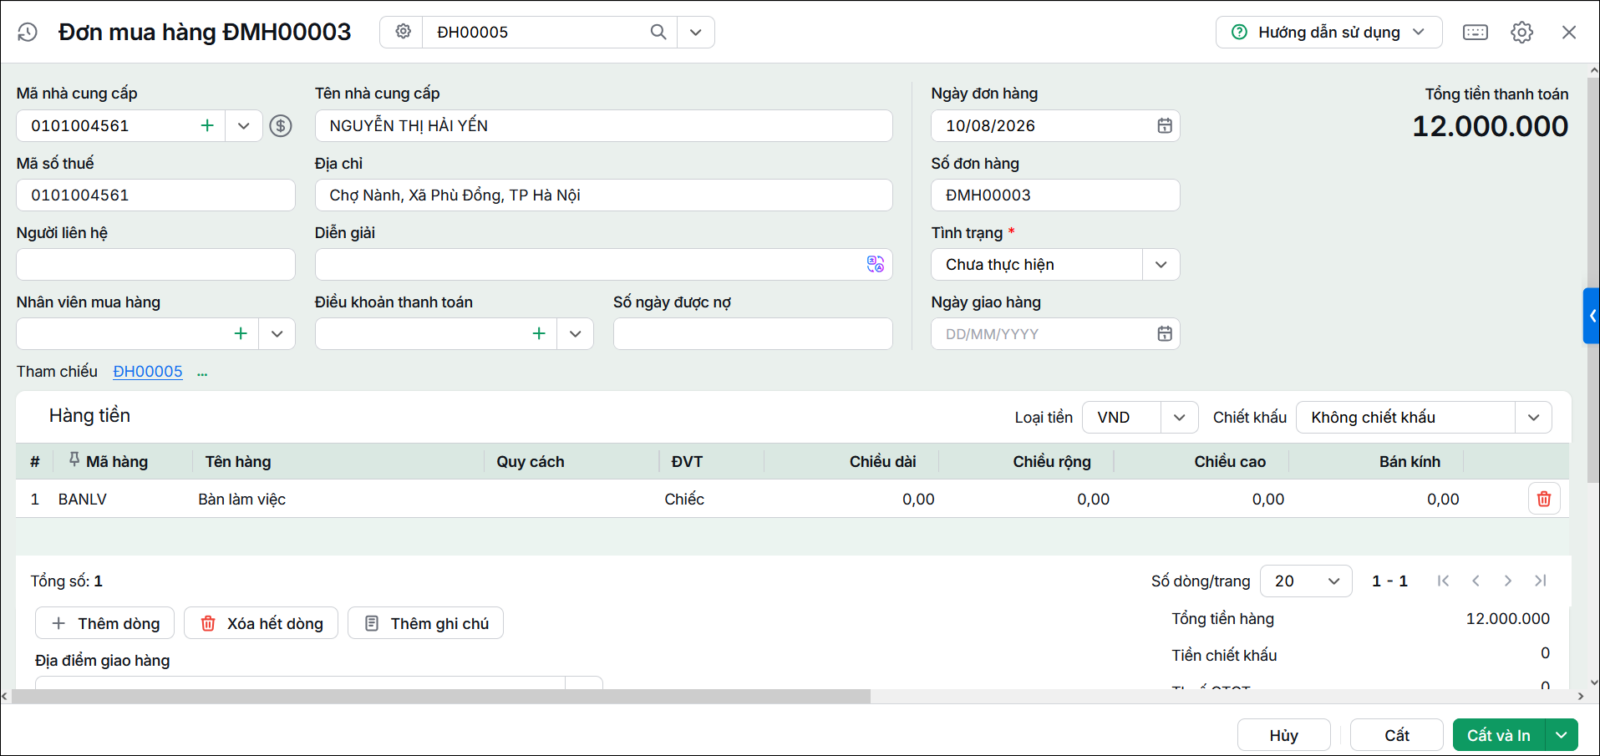Open the Ngày đơn hàng calendar picker

[1164, 126]
